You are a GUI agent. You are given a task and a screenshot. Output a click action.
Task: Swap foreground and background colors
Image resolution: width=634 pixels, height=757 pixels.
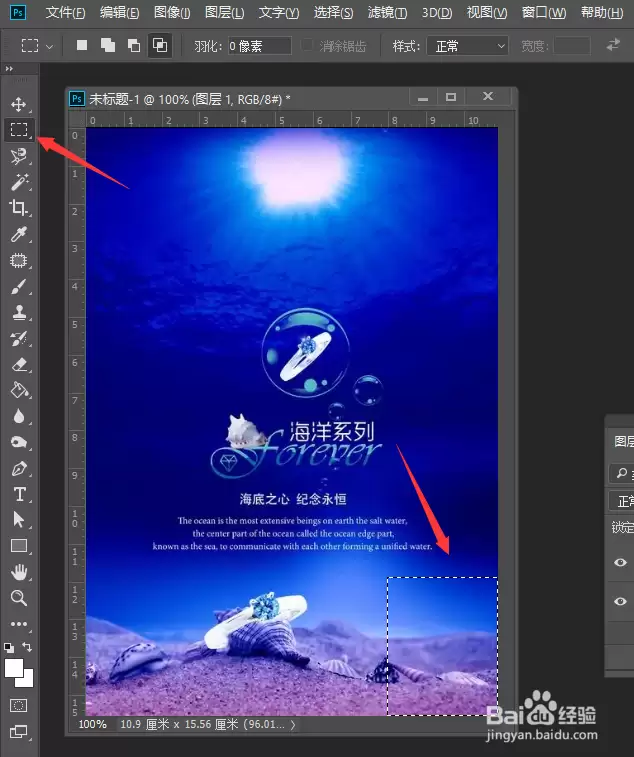tap(27, 647)
